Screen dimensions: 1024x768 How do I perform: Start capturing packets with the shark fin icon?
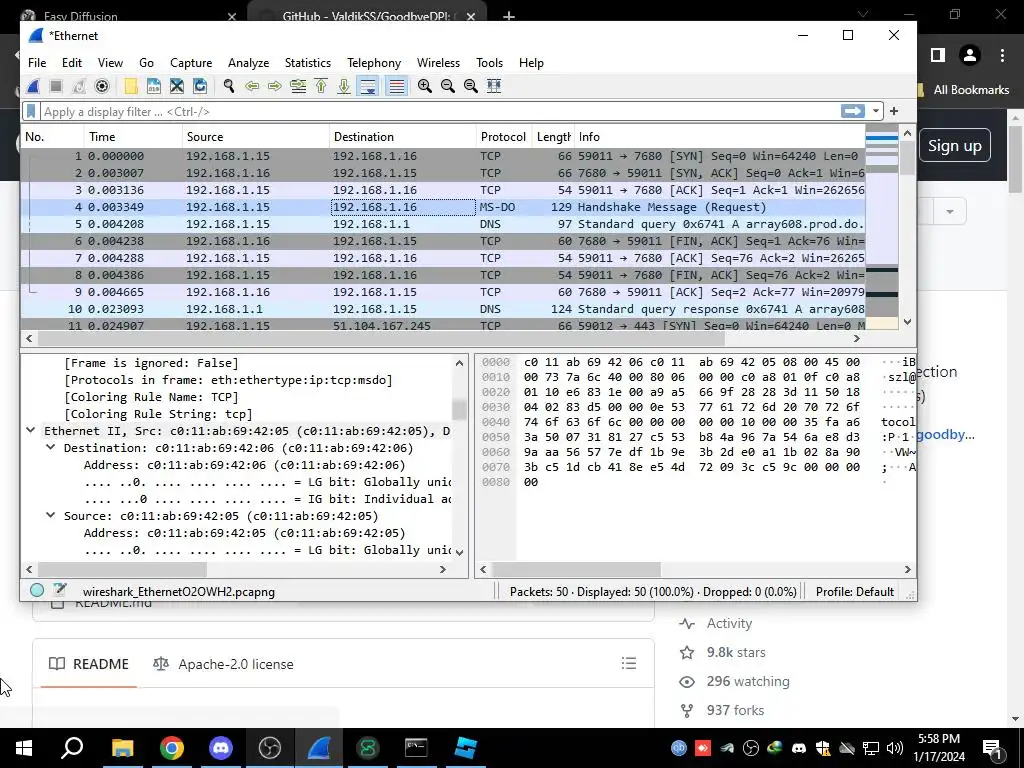click(33, 86)
